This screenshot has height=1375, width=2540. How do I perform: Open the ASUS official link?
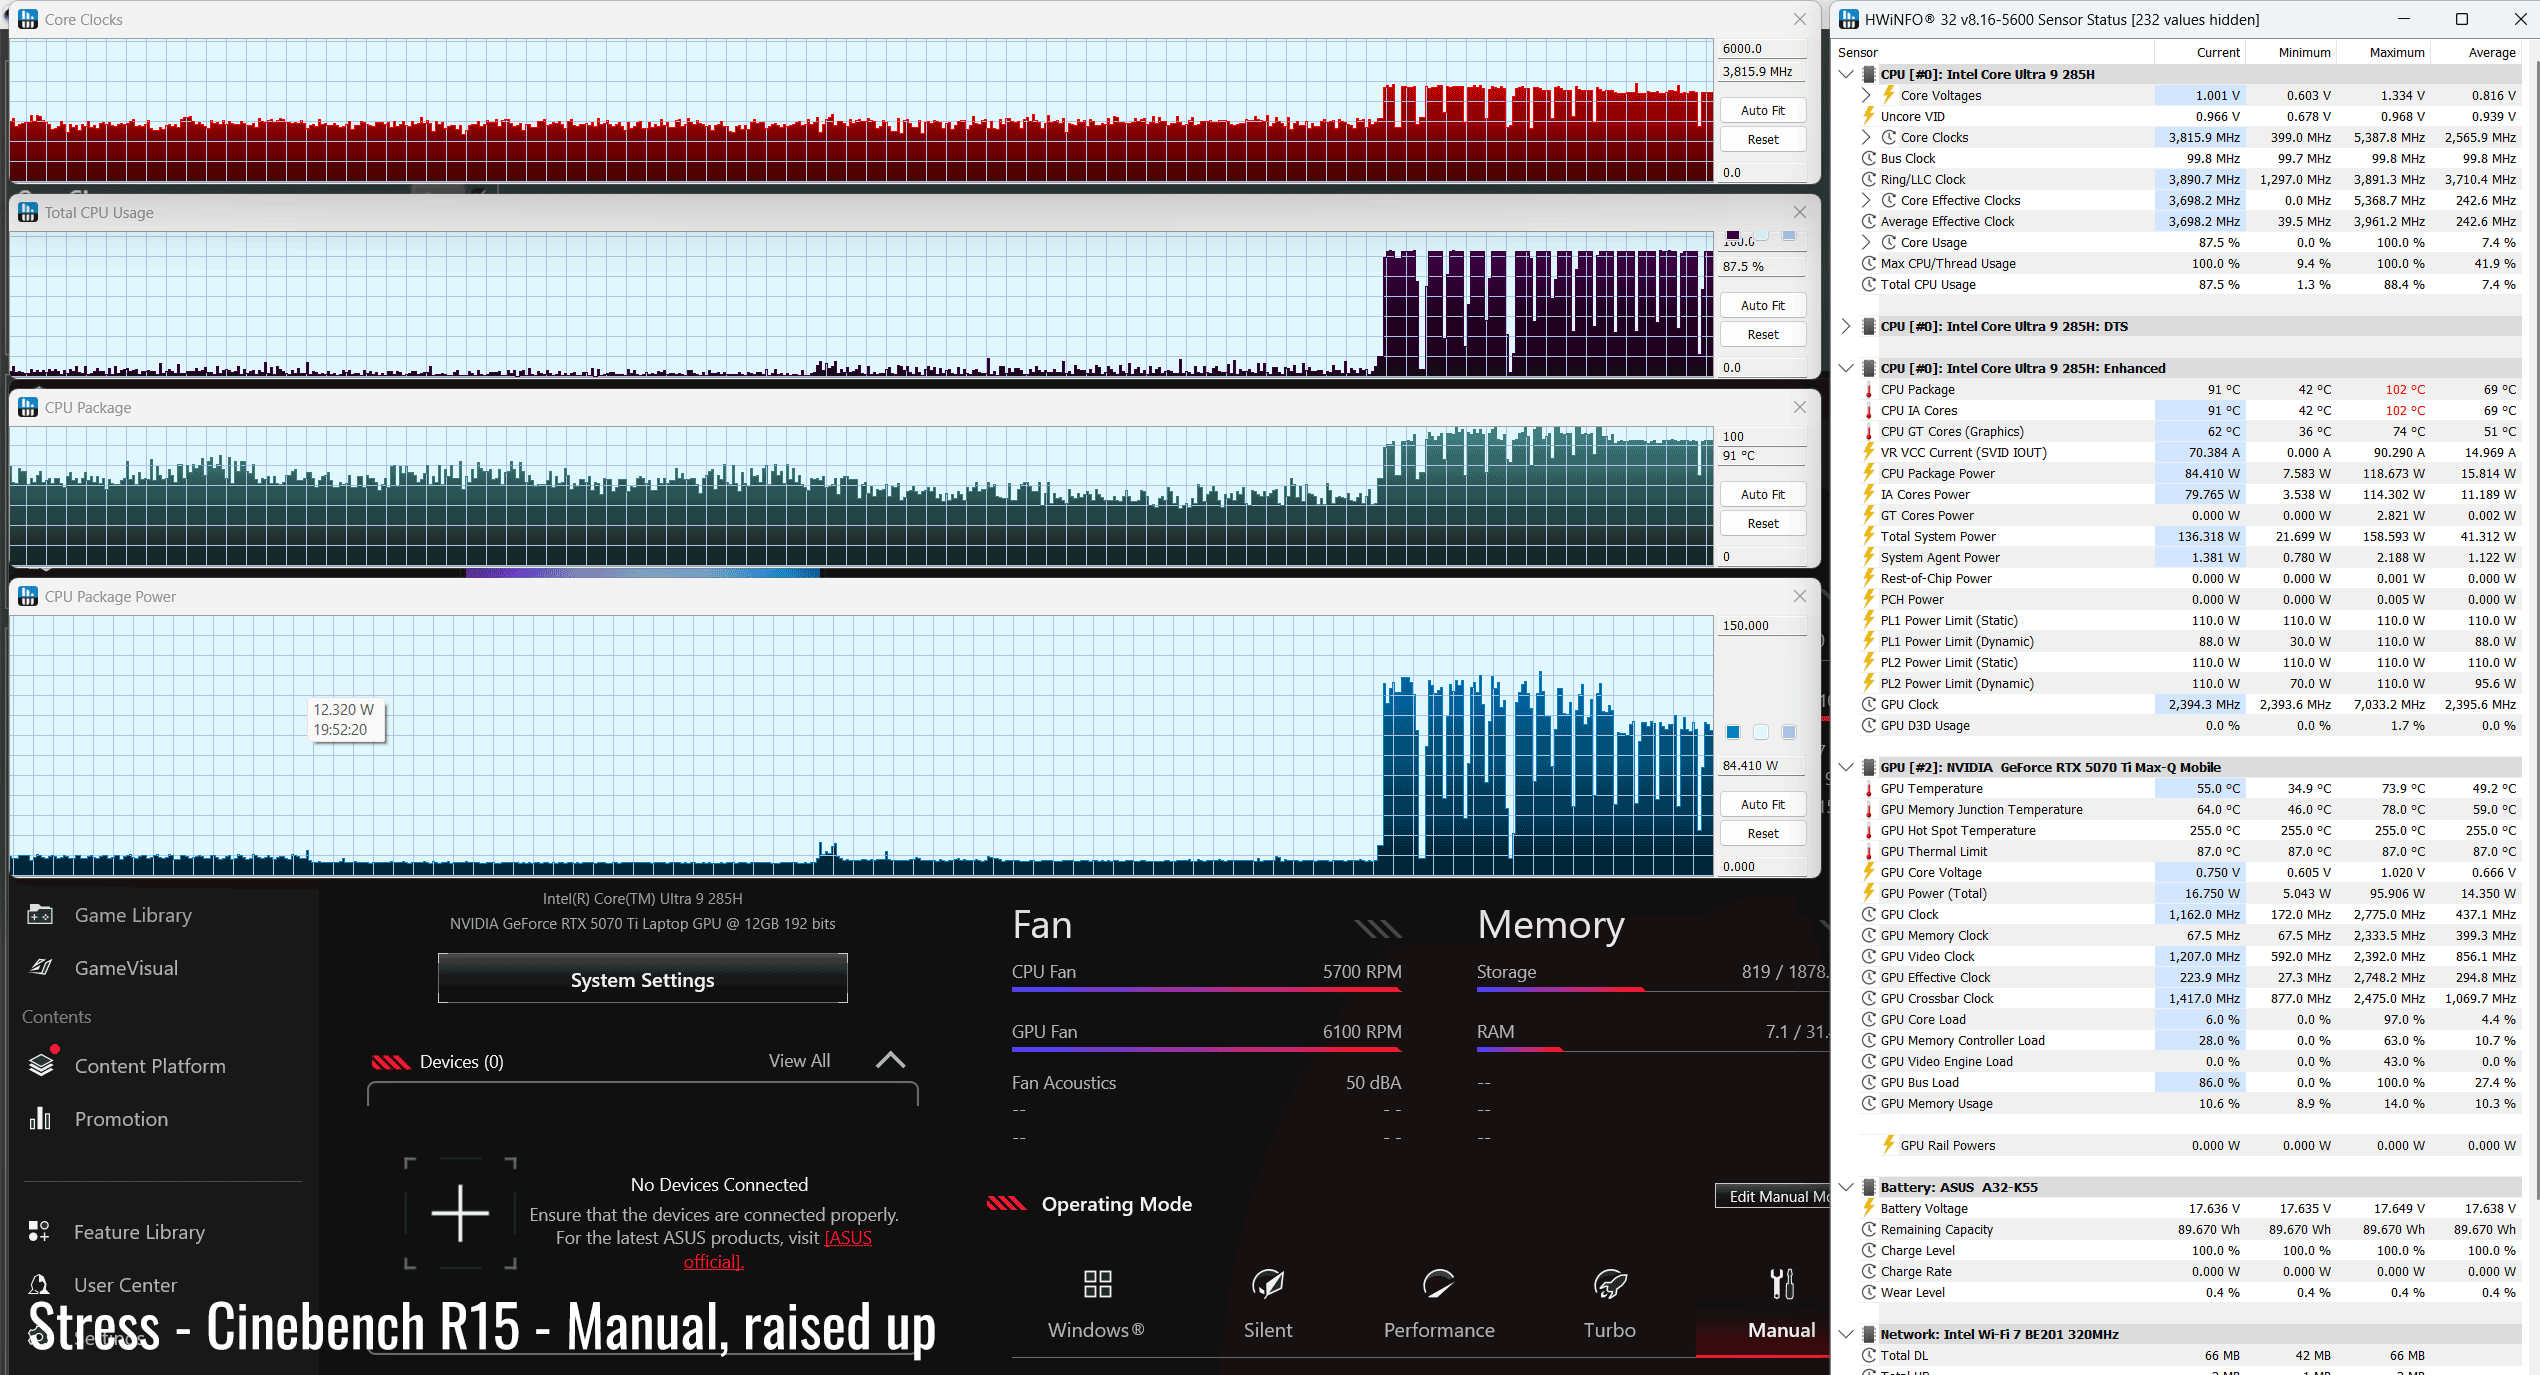780,1250
